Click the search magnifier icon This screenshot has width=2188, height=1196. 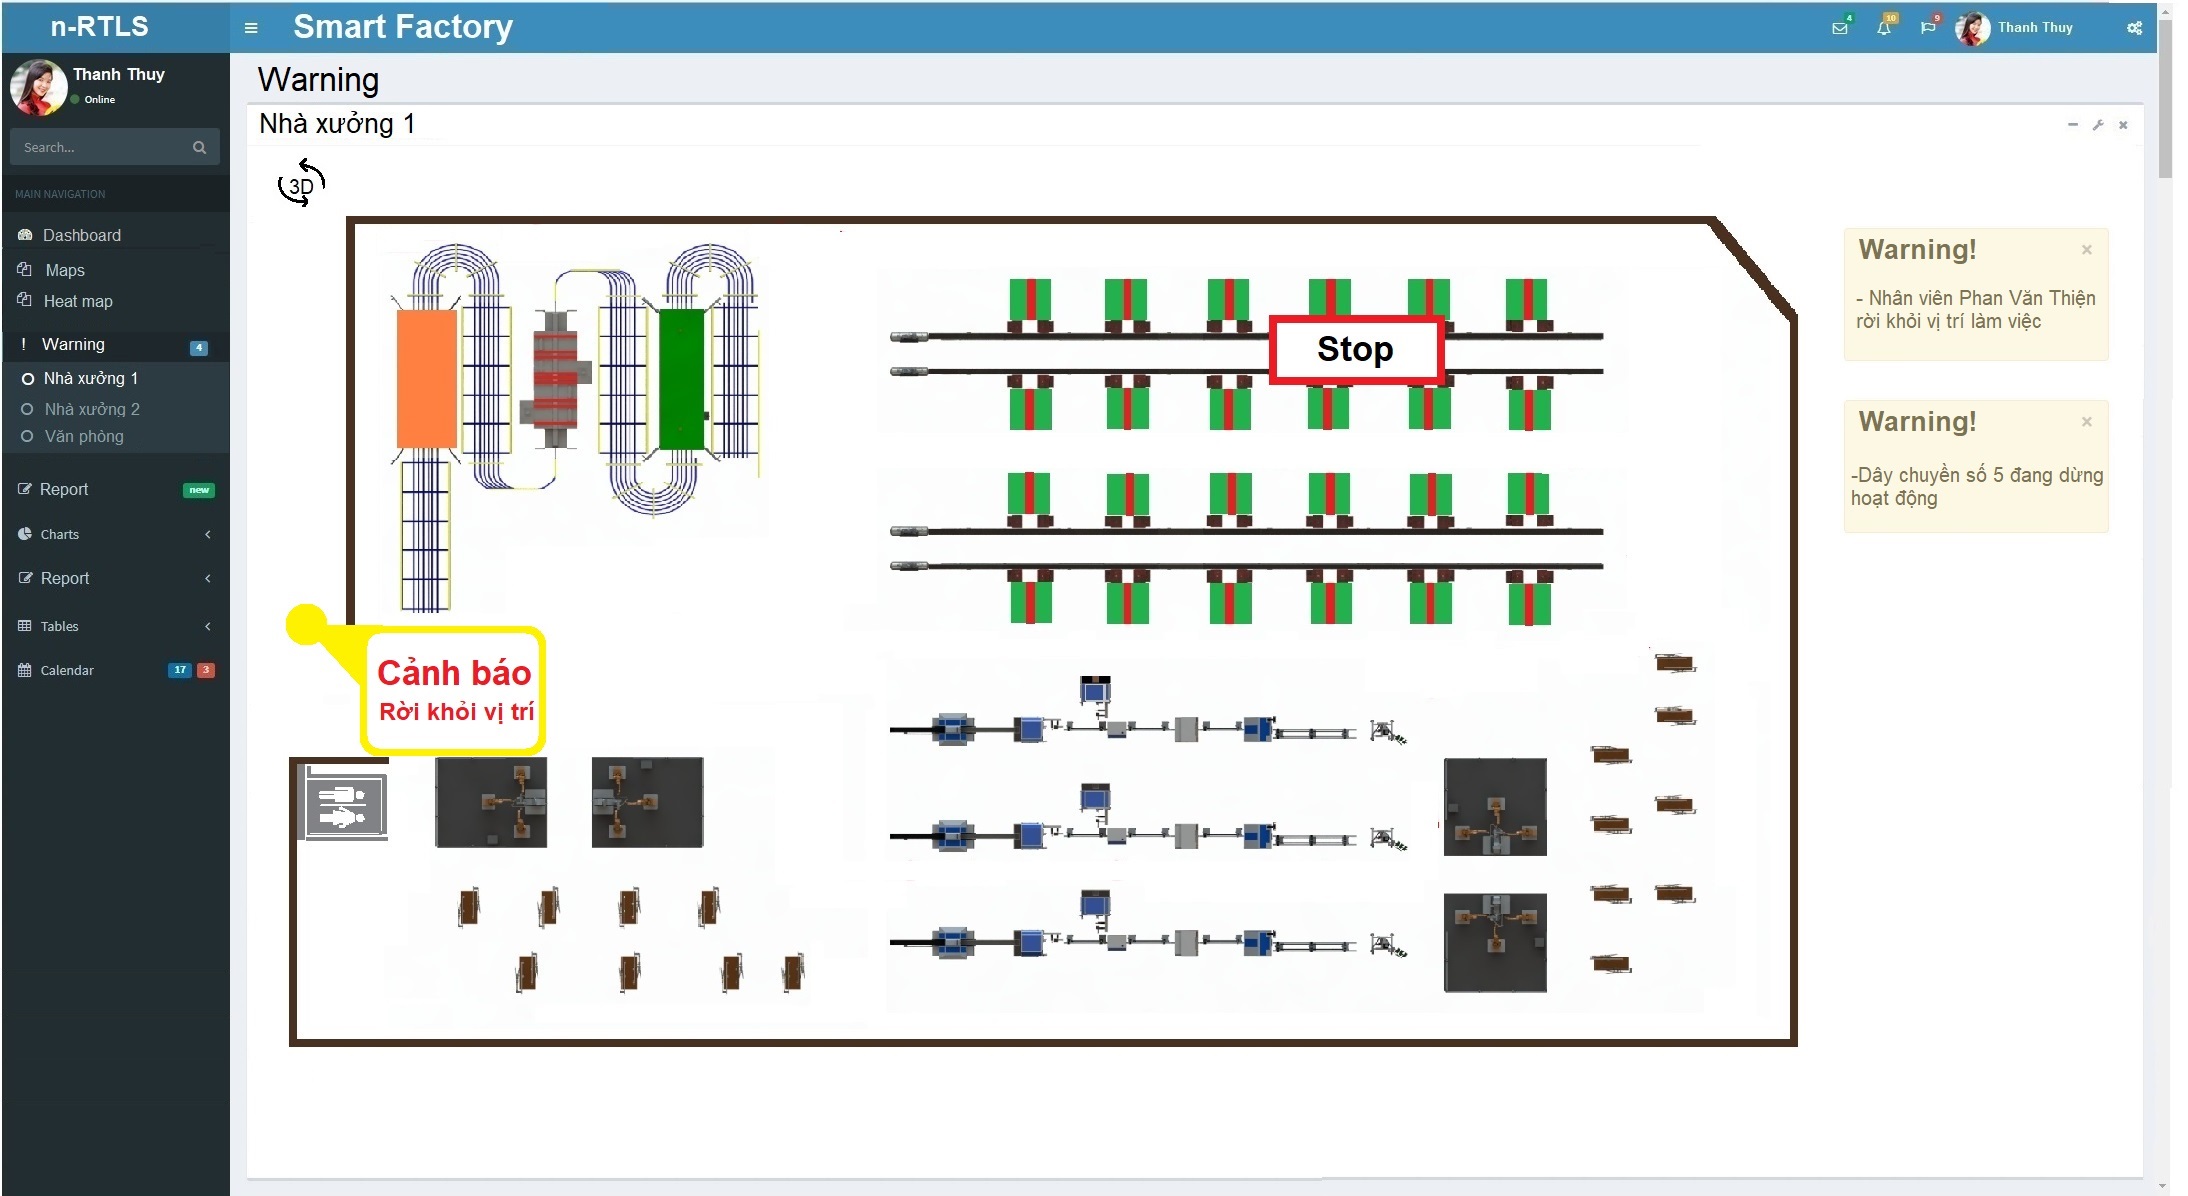[x=199, y=147]
